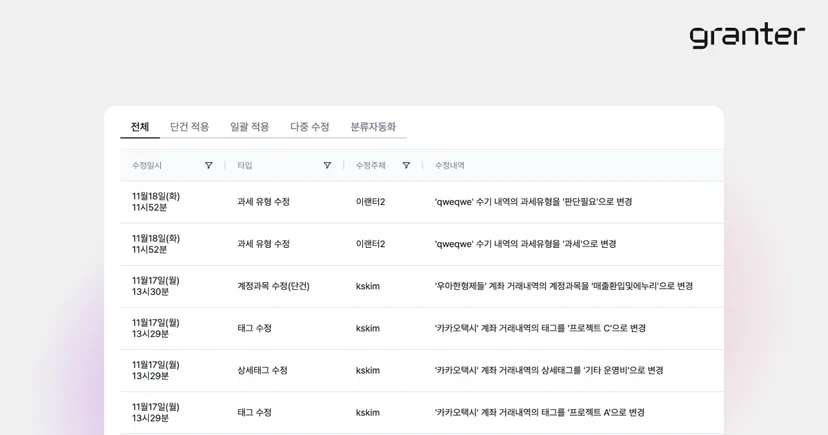The image size is (828, 435).
Task: Click the 계정과목 수정(단건) type cell
Action: (x=274, y=286)
